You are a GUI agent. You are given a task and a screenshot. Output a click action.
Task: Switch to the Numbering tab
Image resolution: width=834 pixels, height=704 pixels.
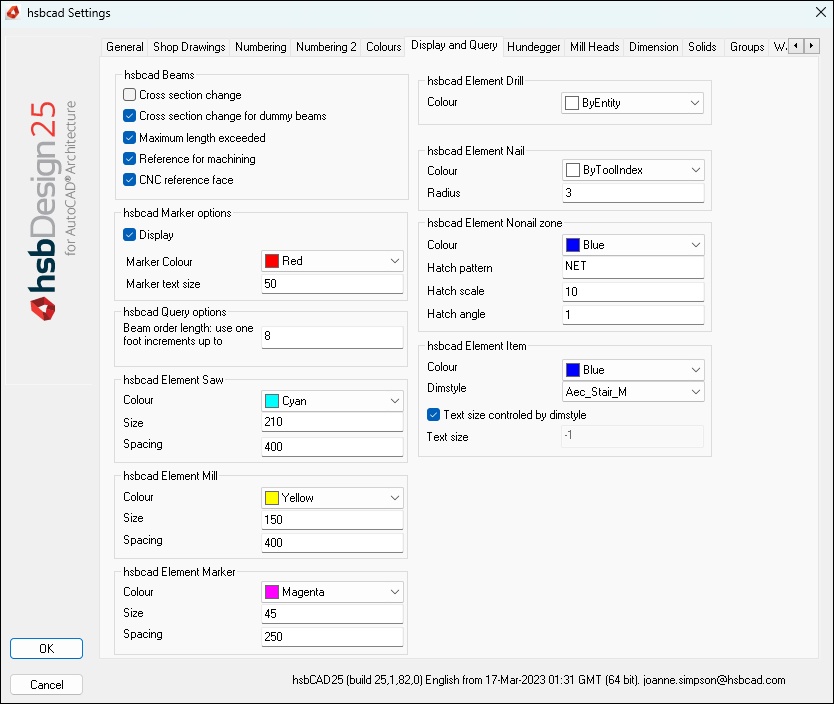261,47
